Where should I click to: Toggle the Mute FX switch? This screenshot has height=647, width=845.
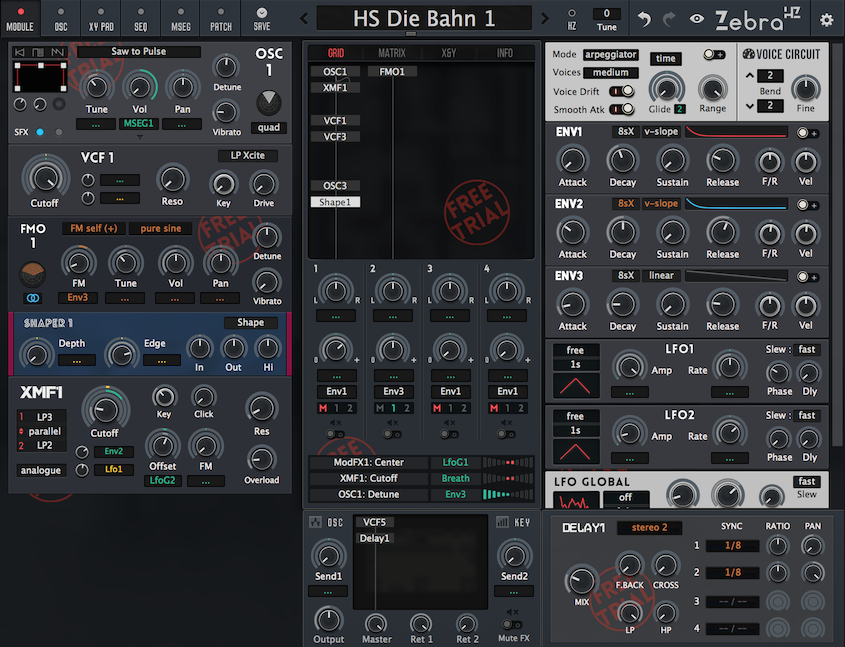[512, 625]
